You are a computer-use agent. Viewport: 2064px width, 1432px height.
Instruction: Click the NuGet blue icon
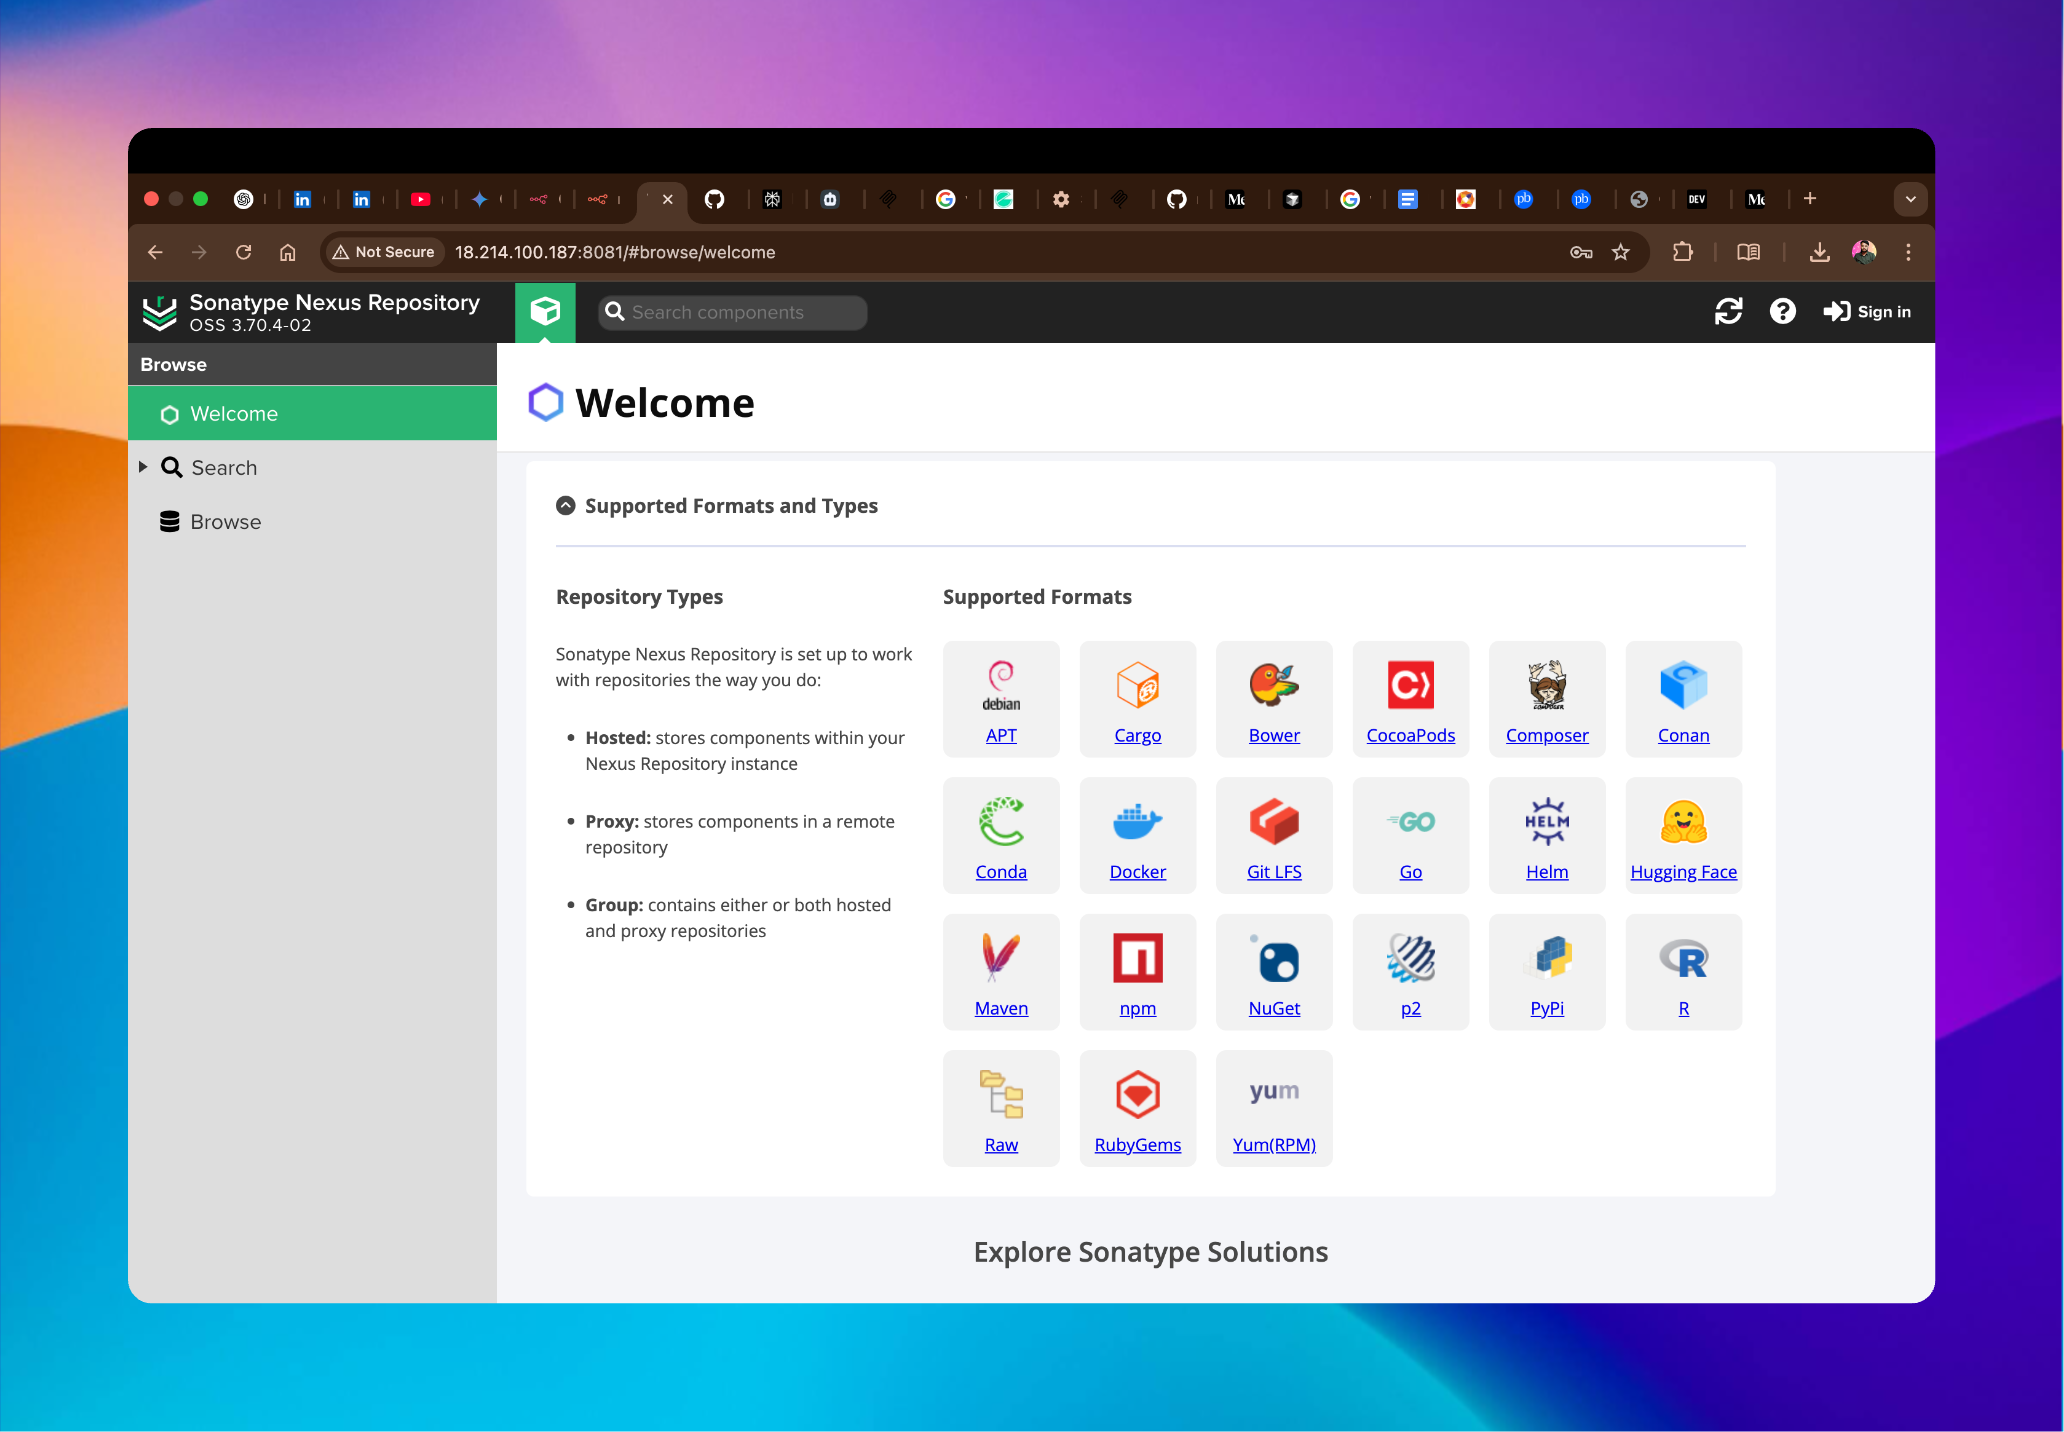pos(1274,958)
